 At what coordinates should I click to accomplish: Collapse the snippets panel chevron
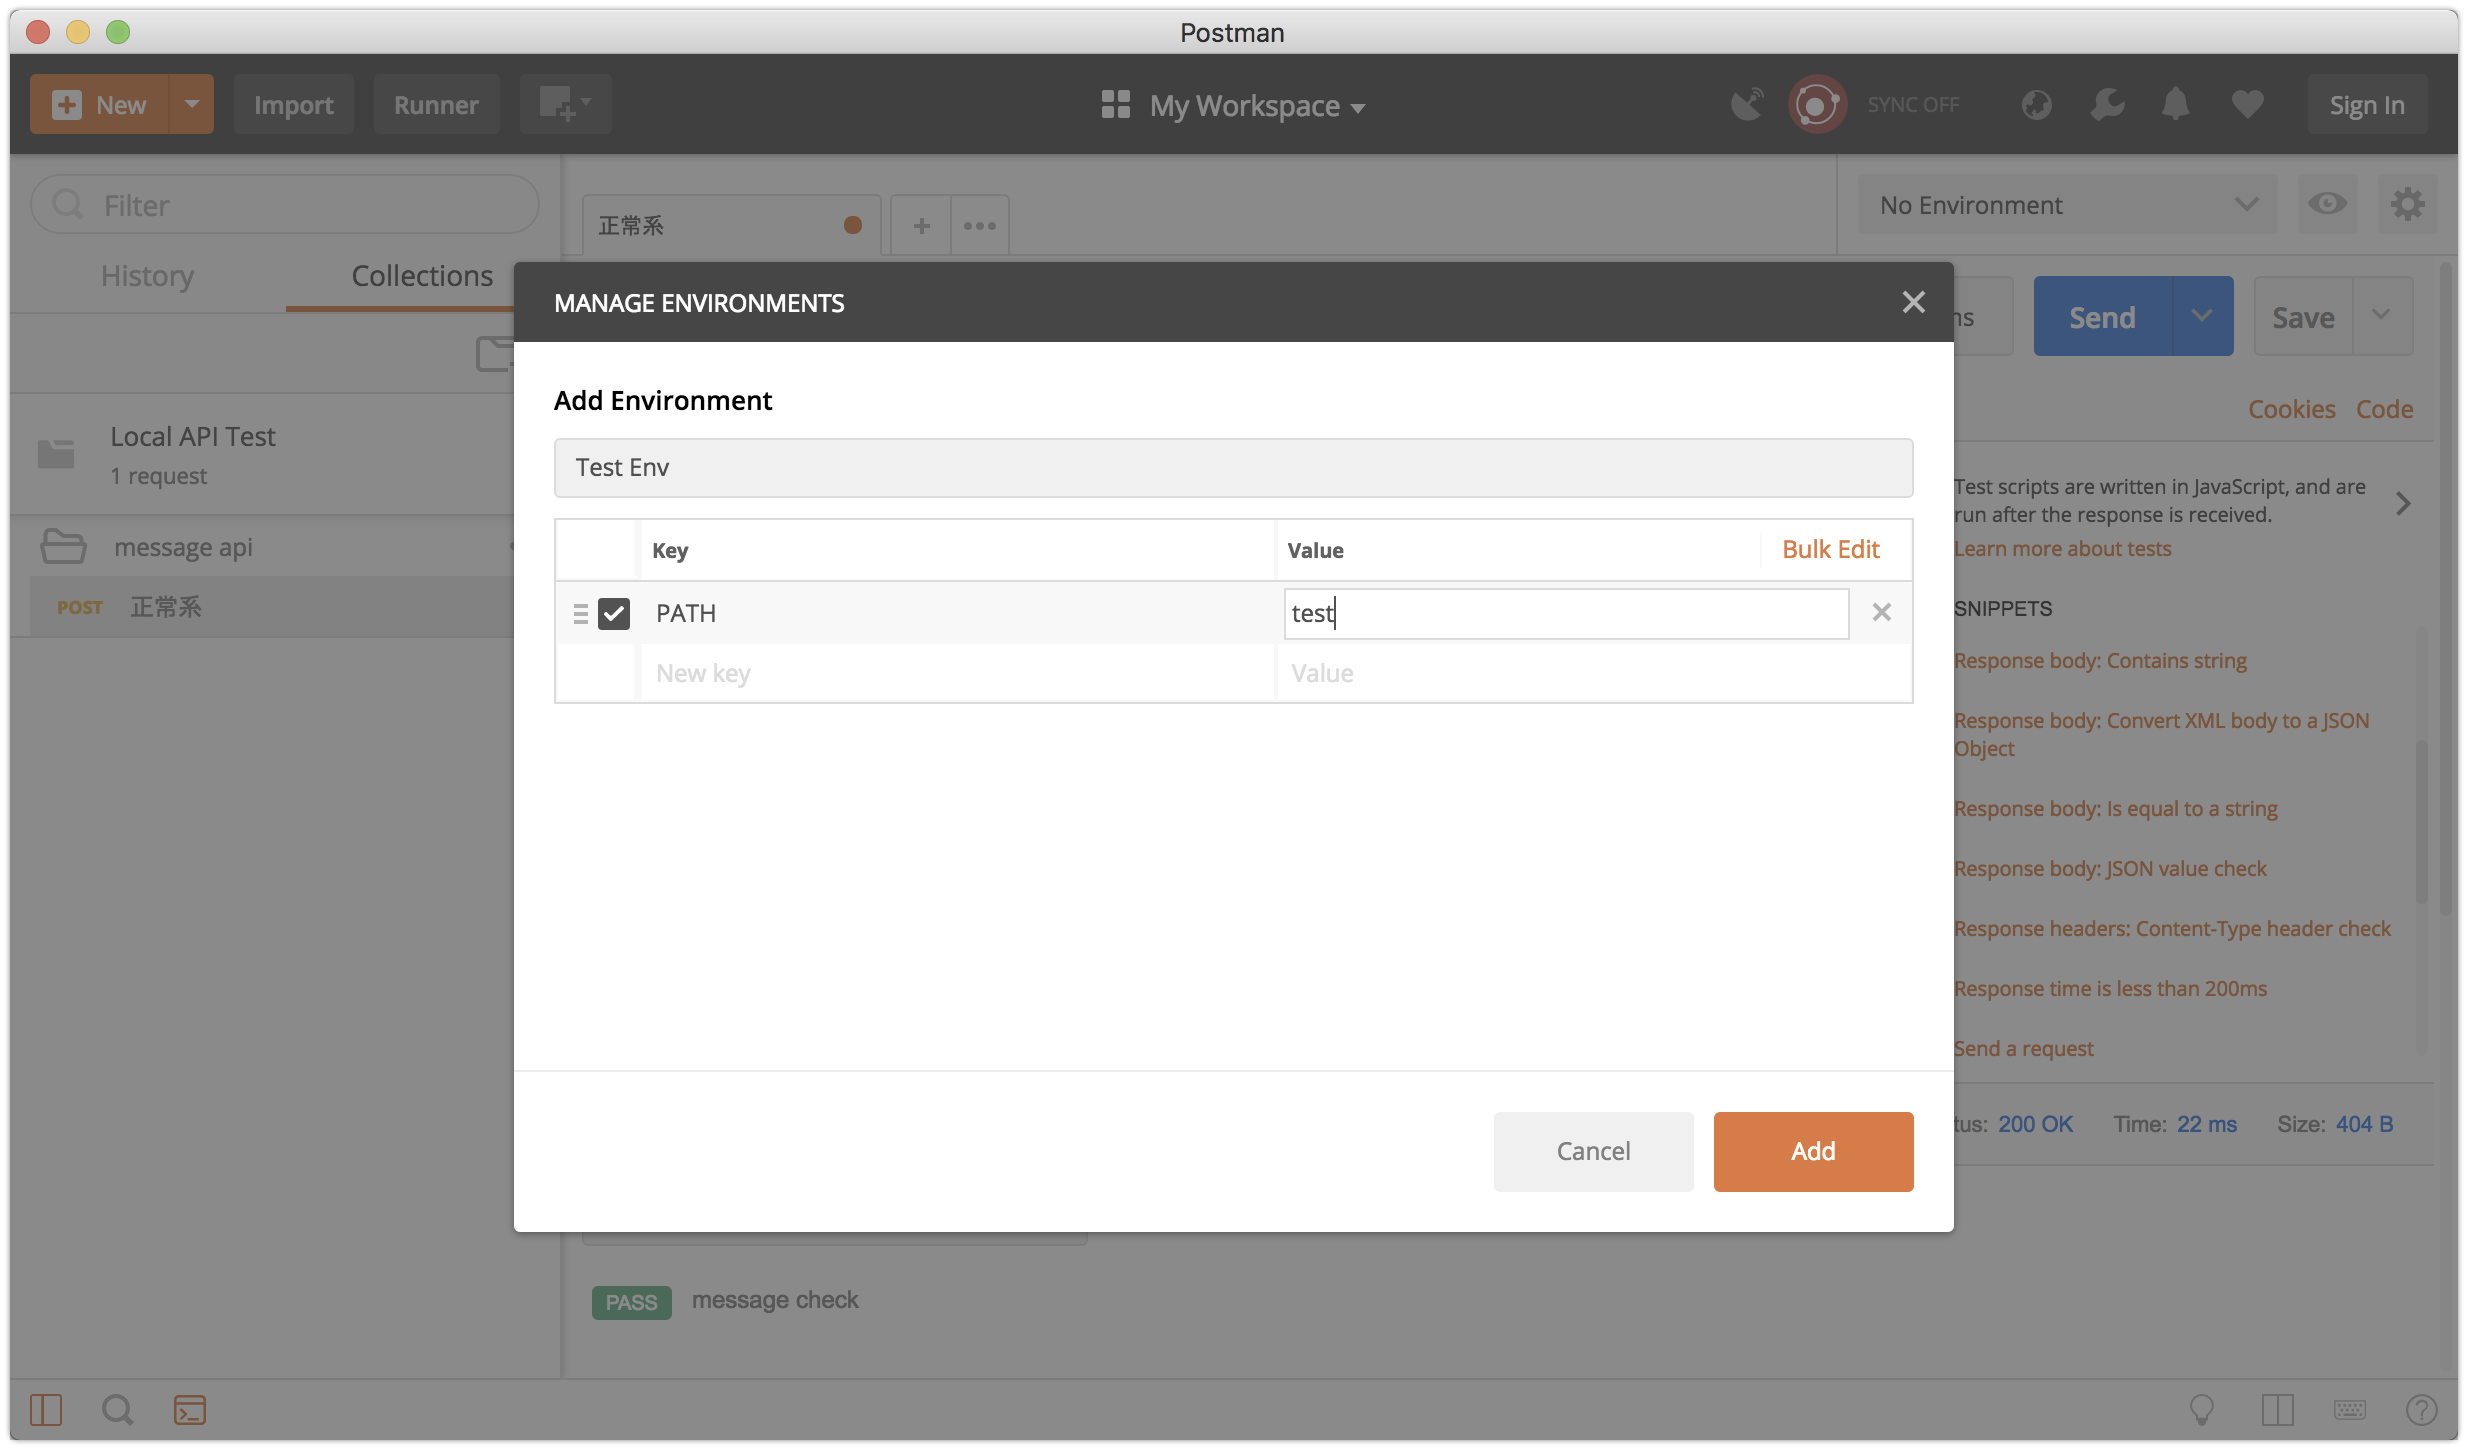coord(2403,503)
